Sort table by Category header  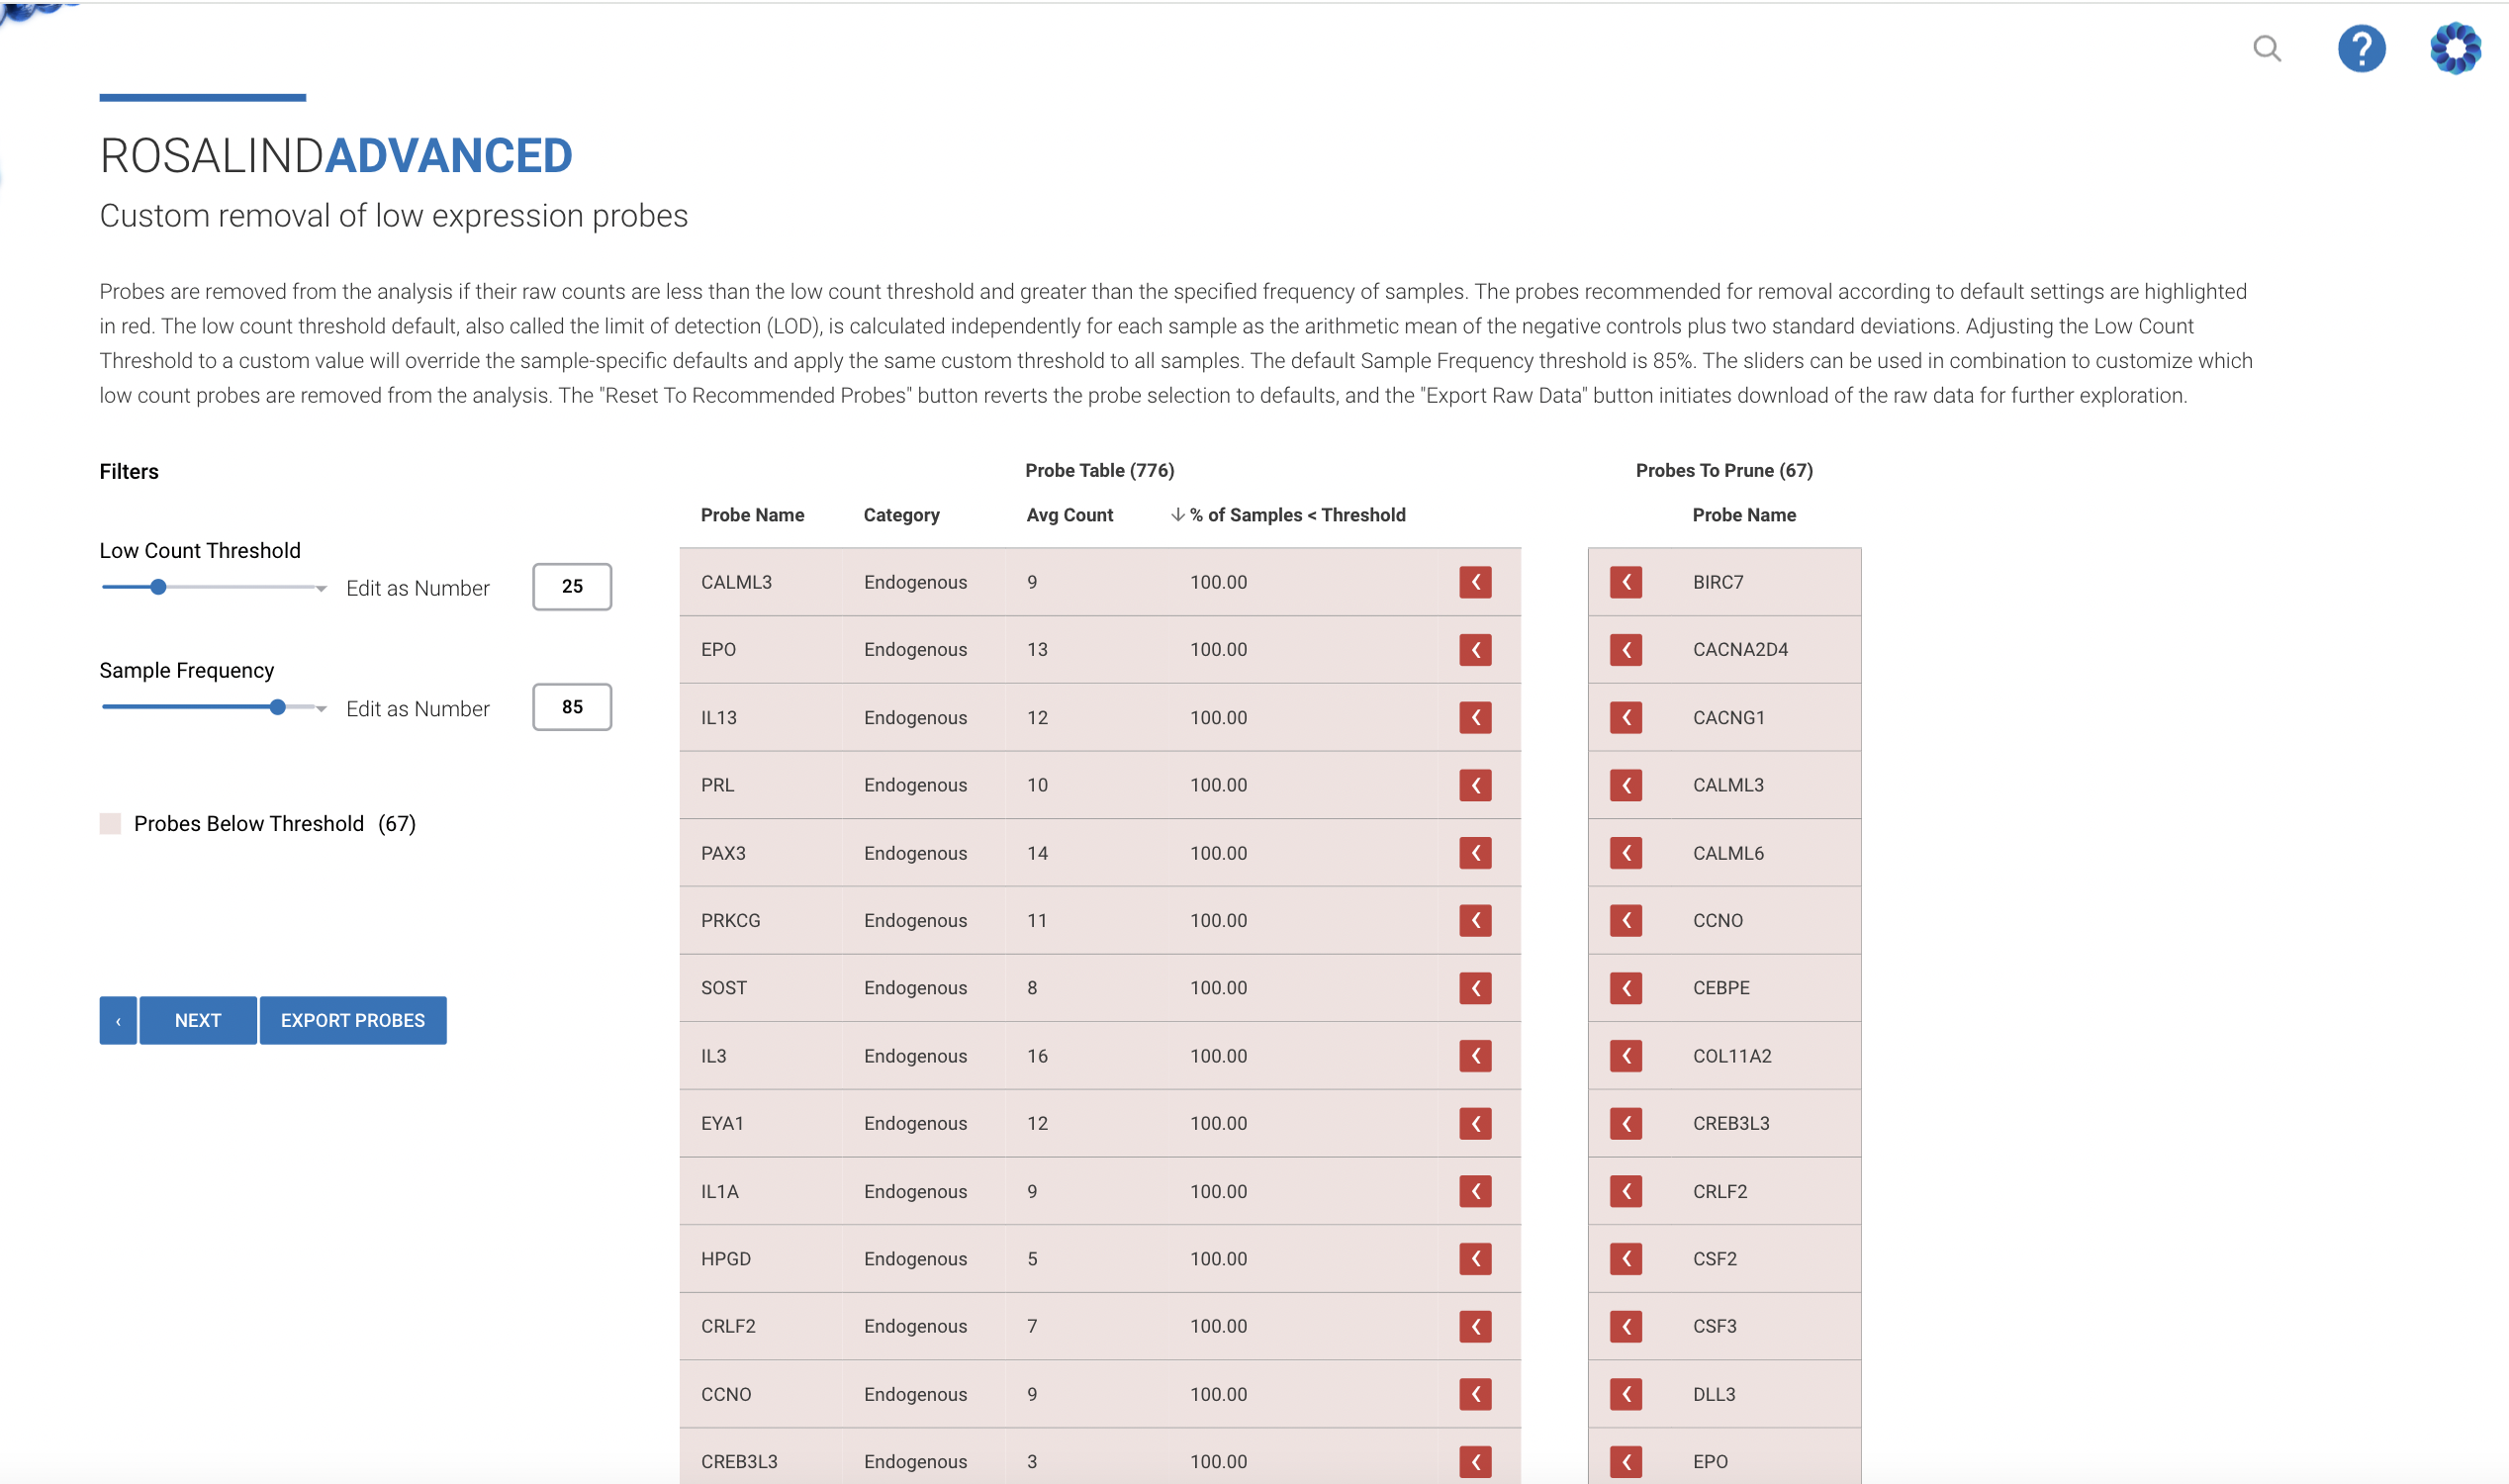tap(901, 515)
